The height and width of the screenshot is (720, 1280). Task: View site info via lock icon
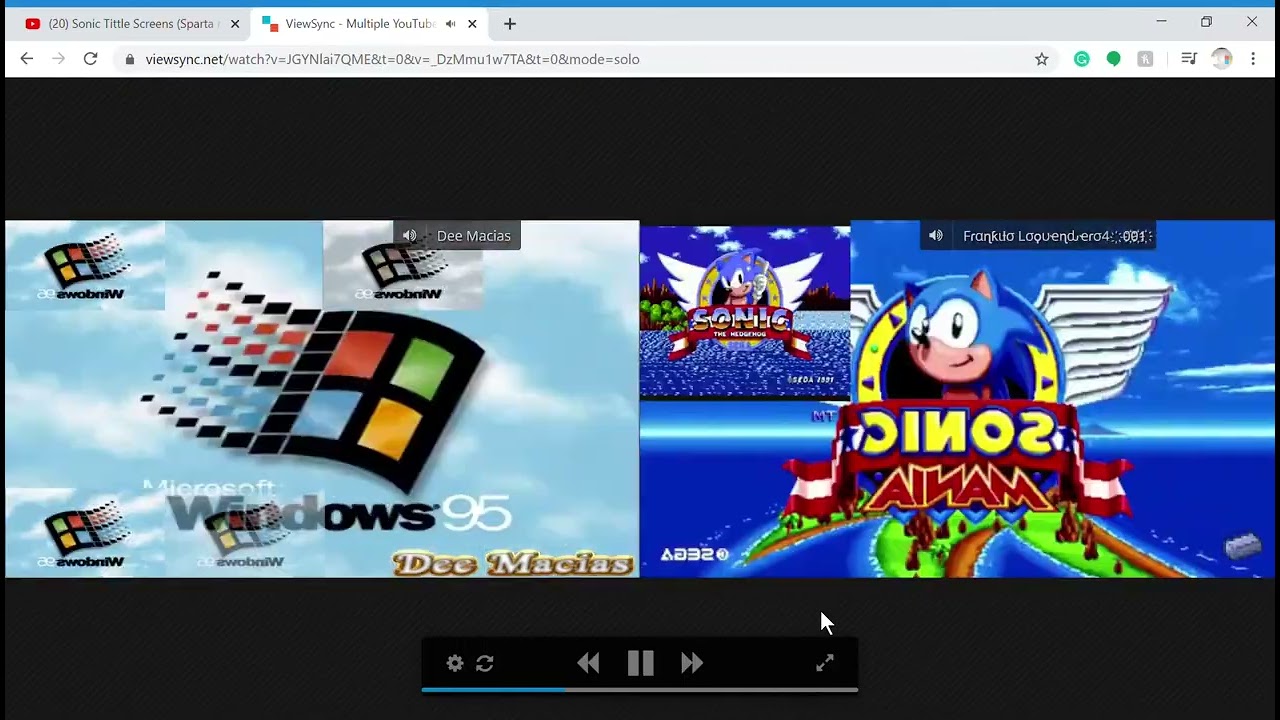130,59
